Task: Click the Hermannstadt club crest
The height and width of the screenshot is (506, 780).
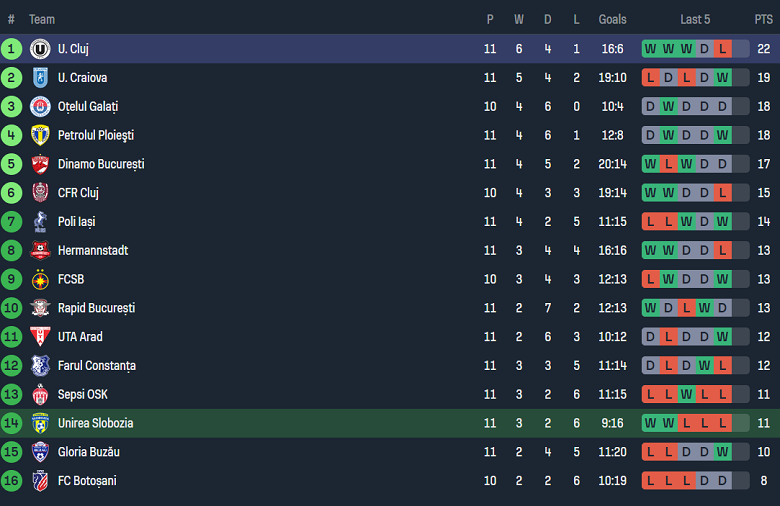Action: point(40,251)
